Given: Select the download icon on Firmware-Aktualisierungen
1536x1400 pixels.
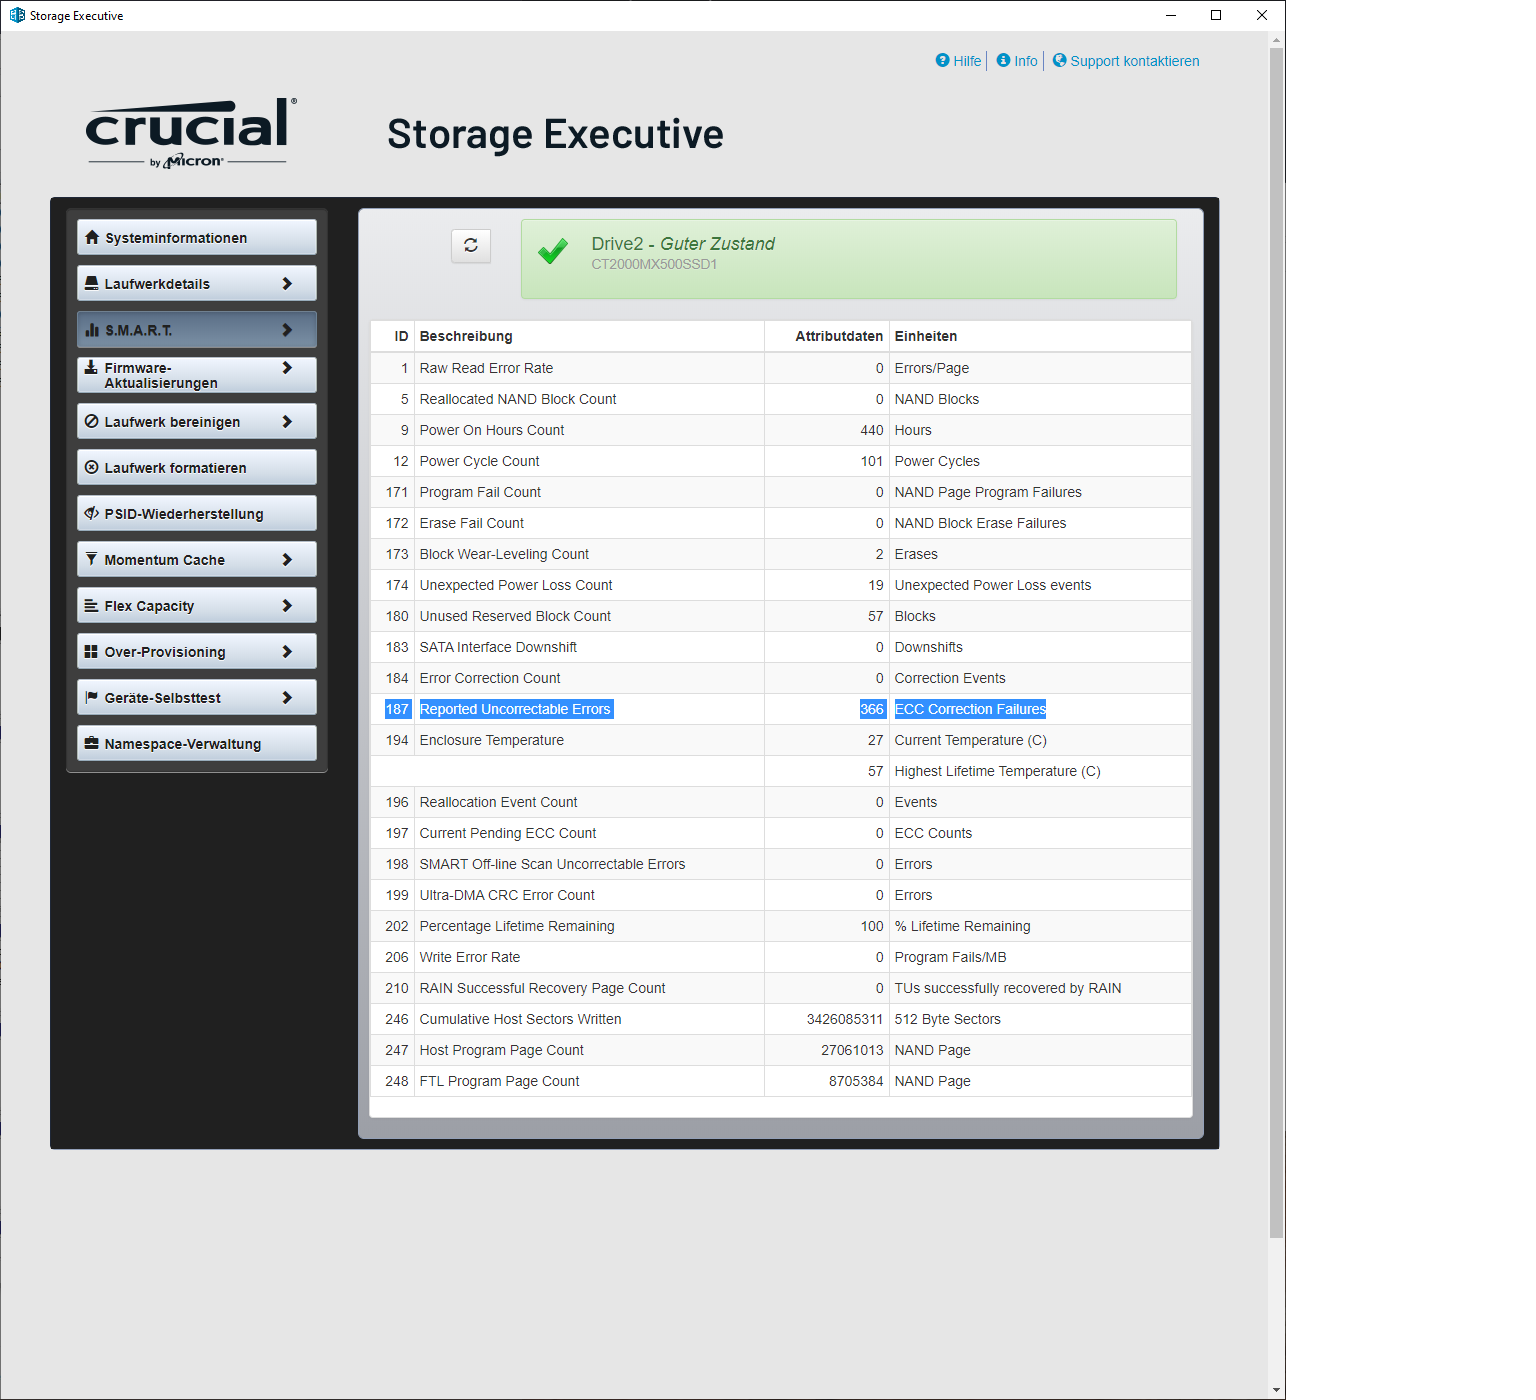Looking at the screenshot, I should tap(93, 367).
